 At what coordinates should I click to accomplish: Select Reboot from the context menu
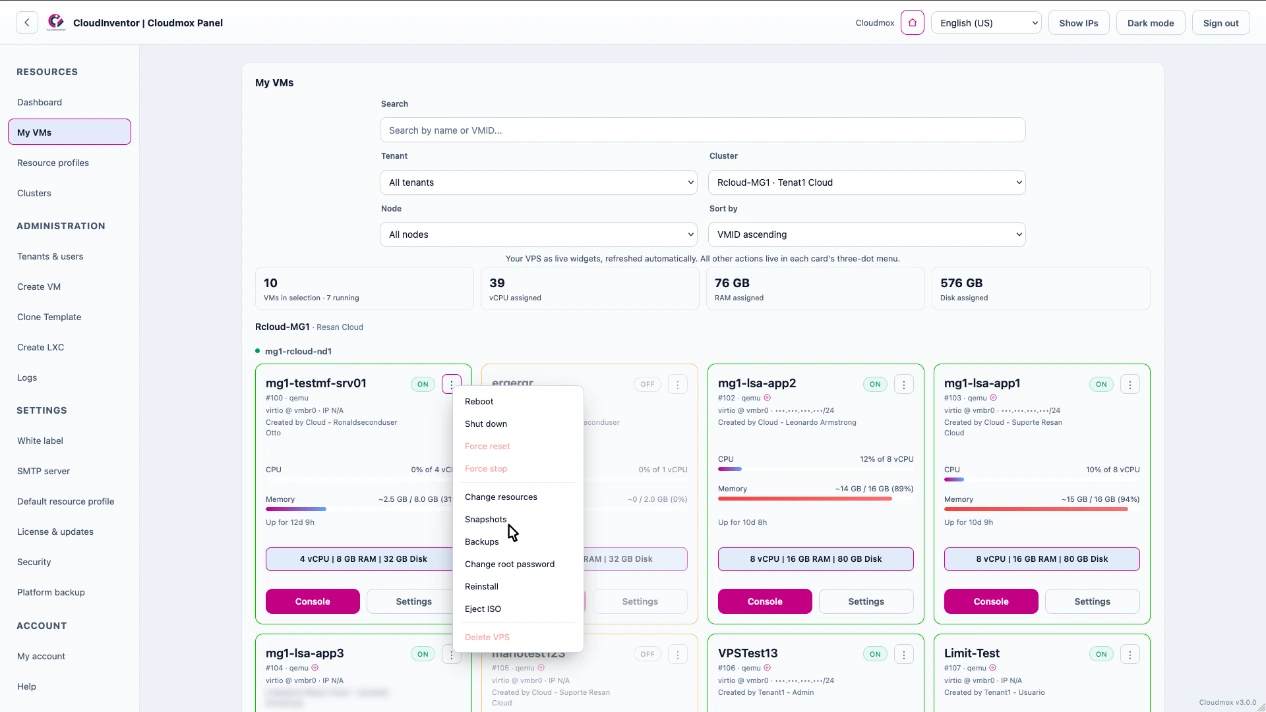(518, 401)
